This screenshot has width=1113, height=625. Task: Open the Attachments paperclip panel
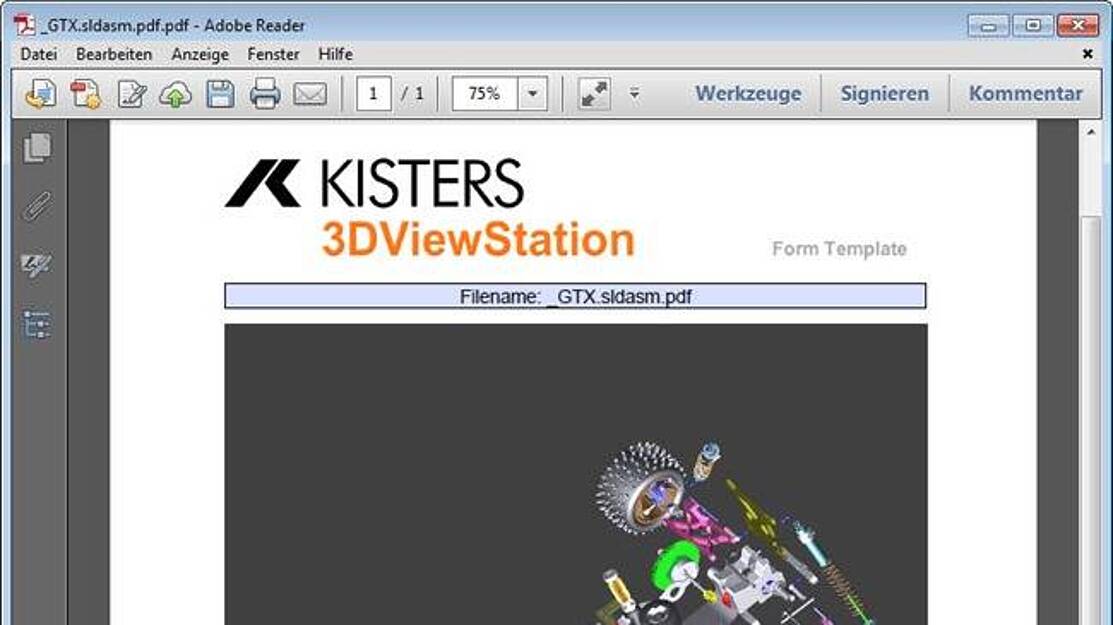coord(37,207)
